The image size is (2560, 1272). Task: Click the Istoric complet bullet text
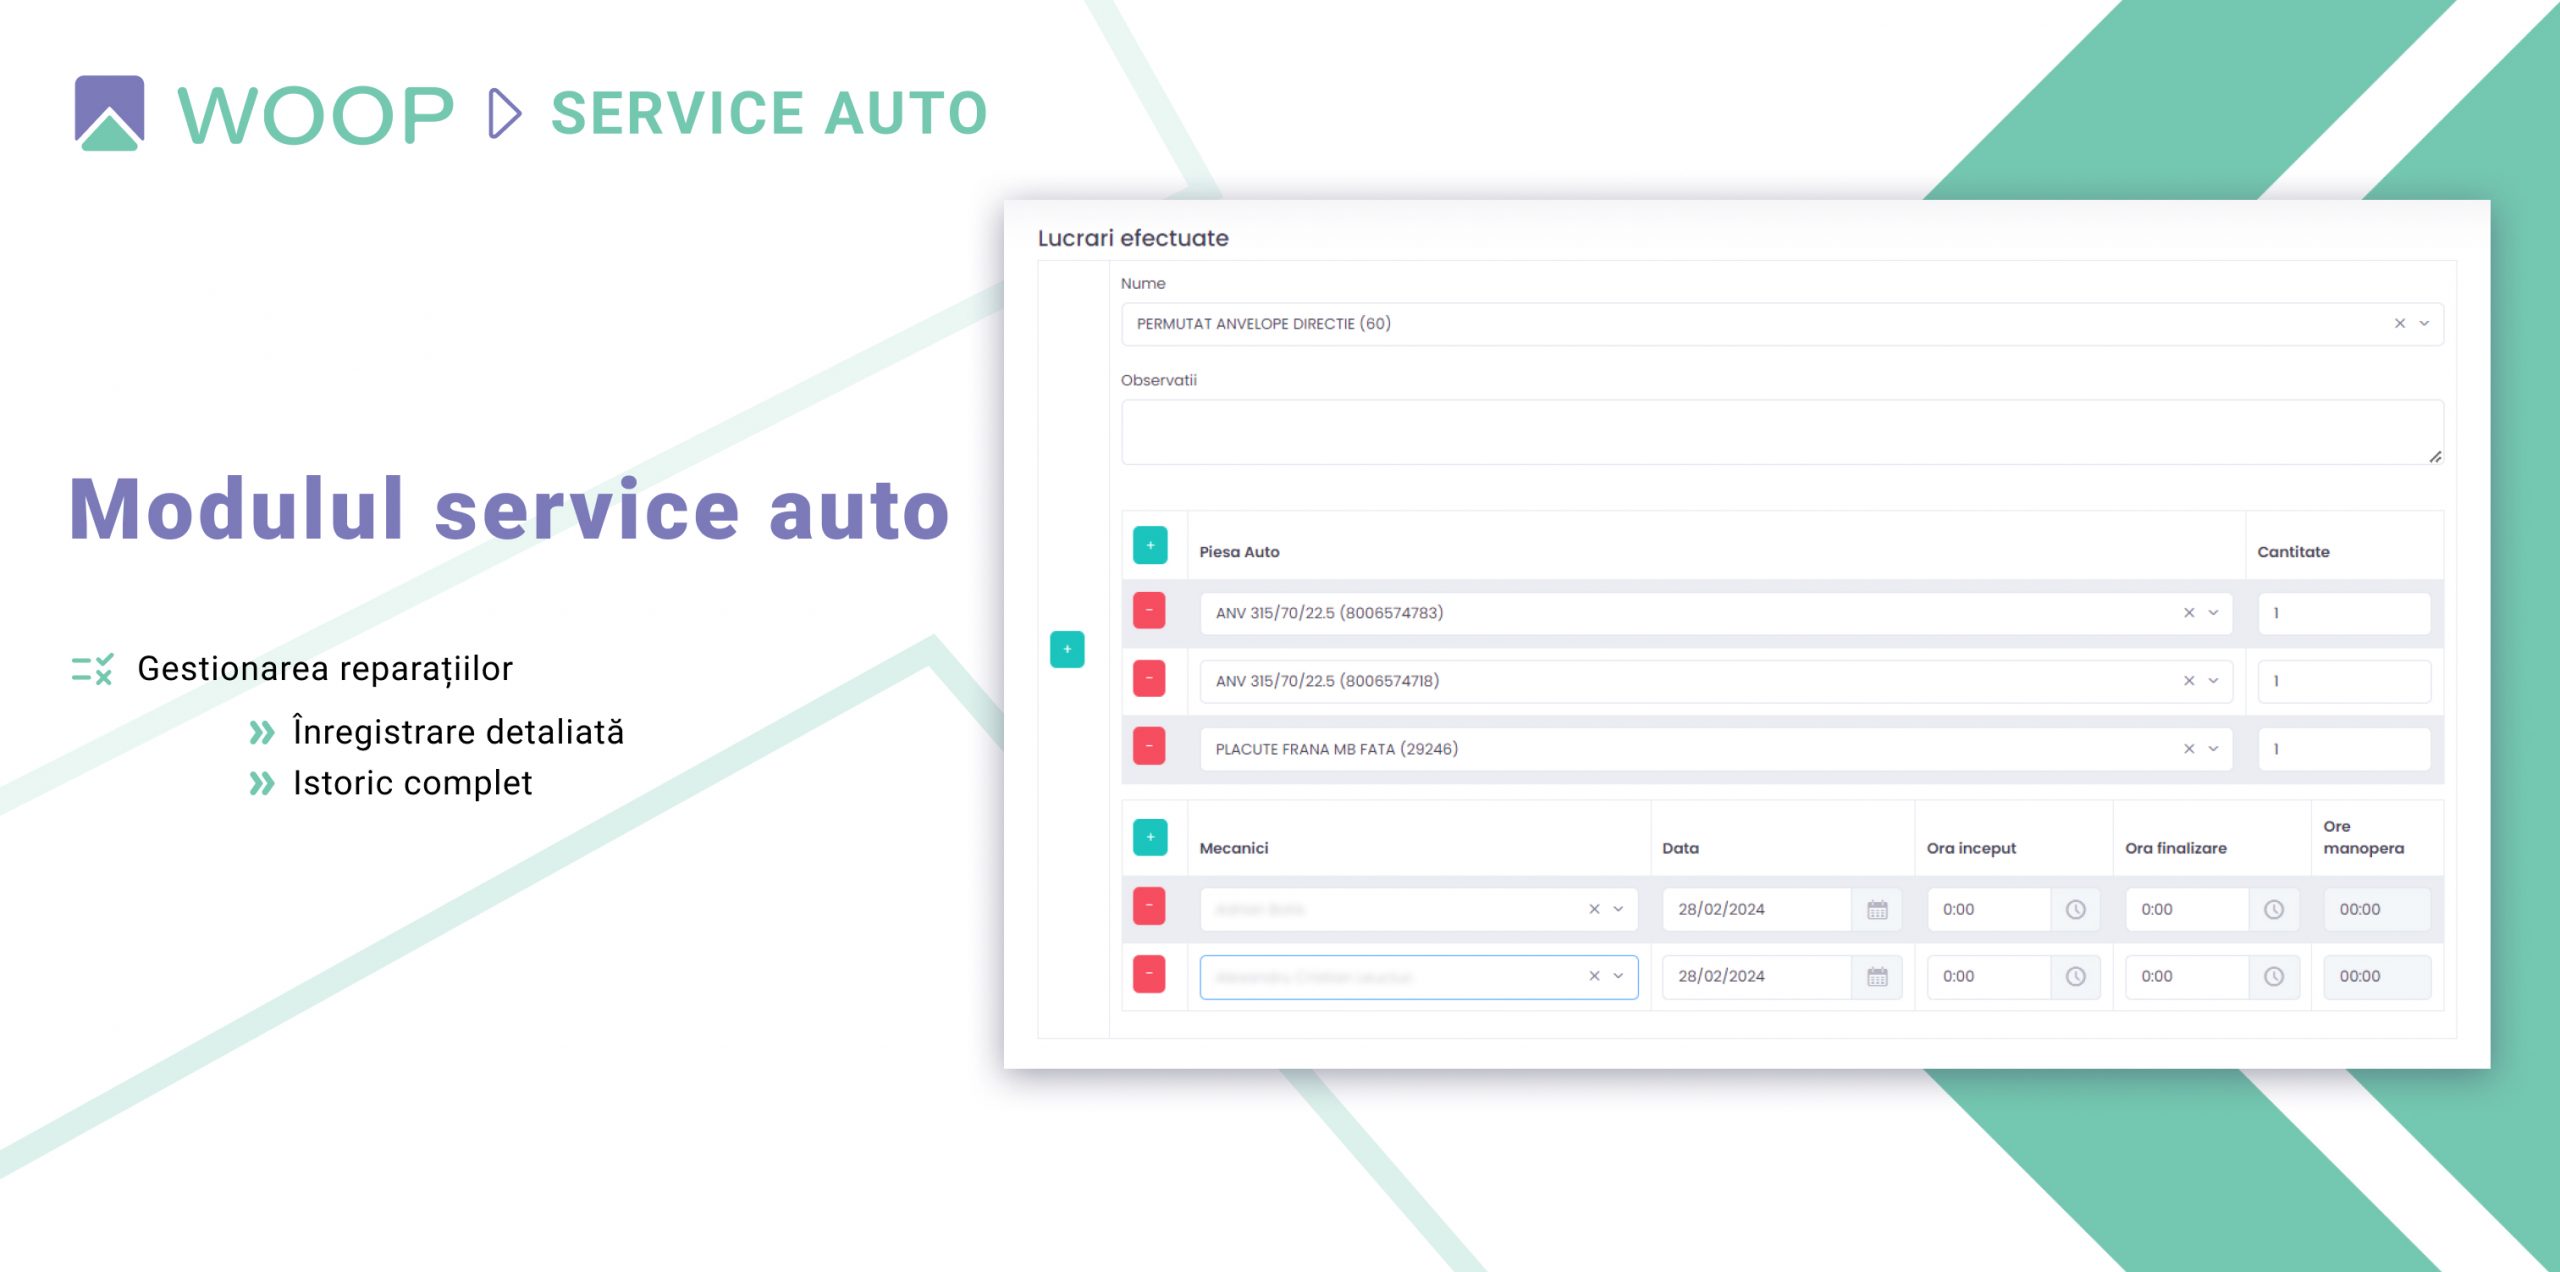[412, 783]
